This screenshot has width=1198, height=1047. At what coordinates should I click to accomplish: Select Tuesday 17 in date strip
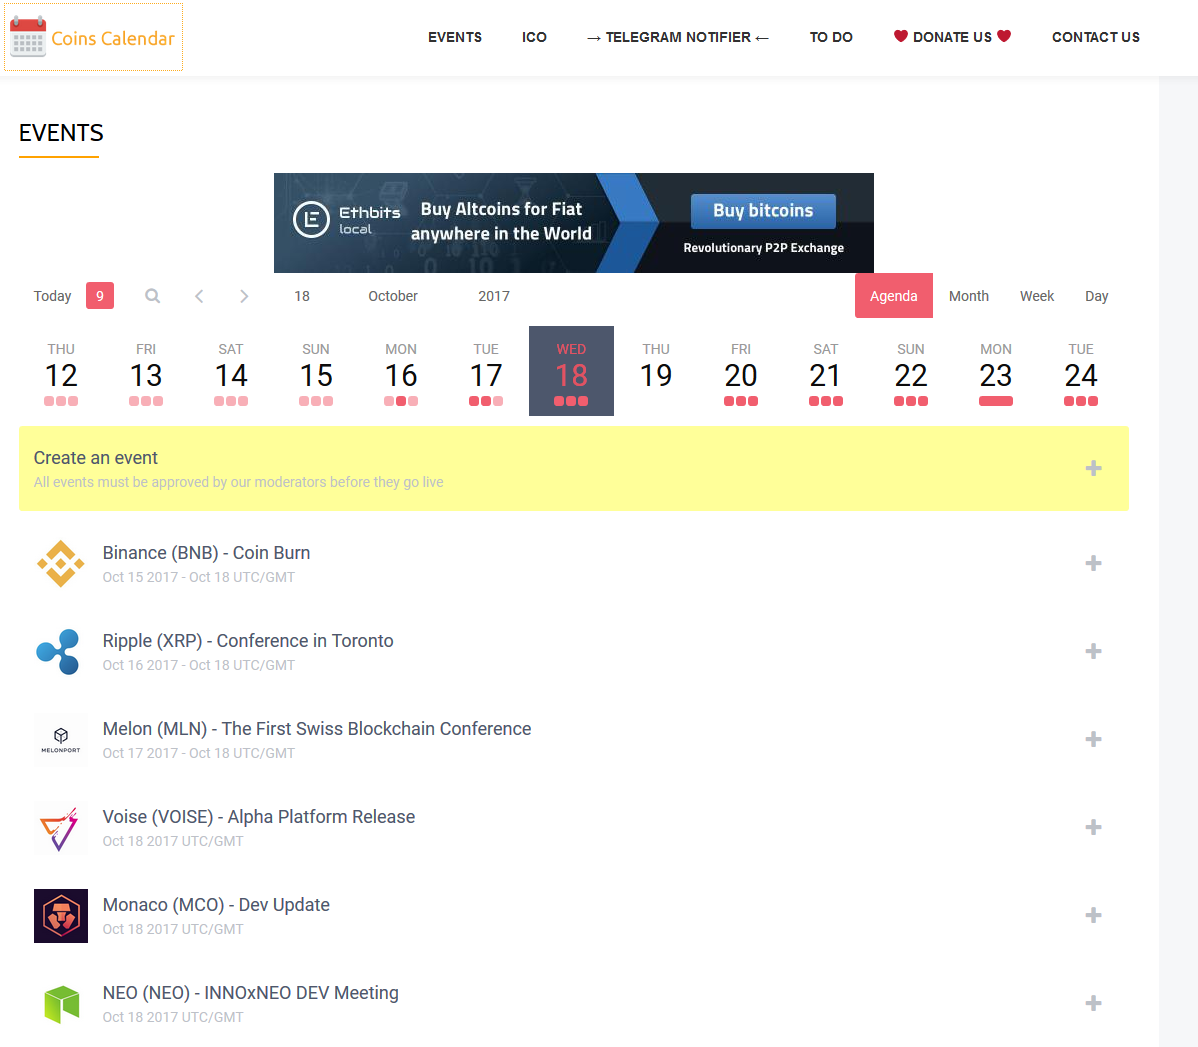(x=486, y=372)
